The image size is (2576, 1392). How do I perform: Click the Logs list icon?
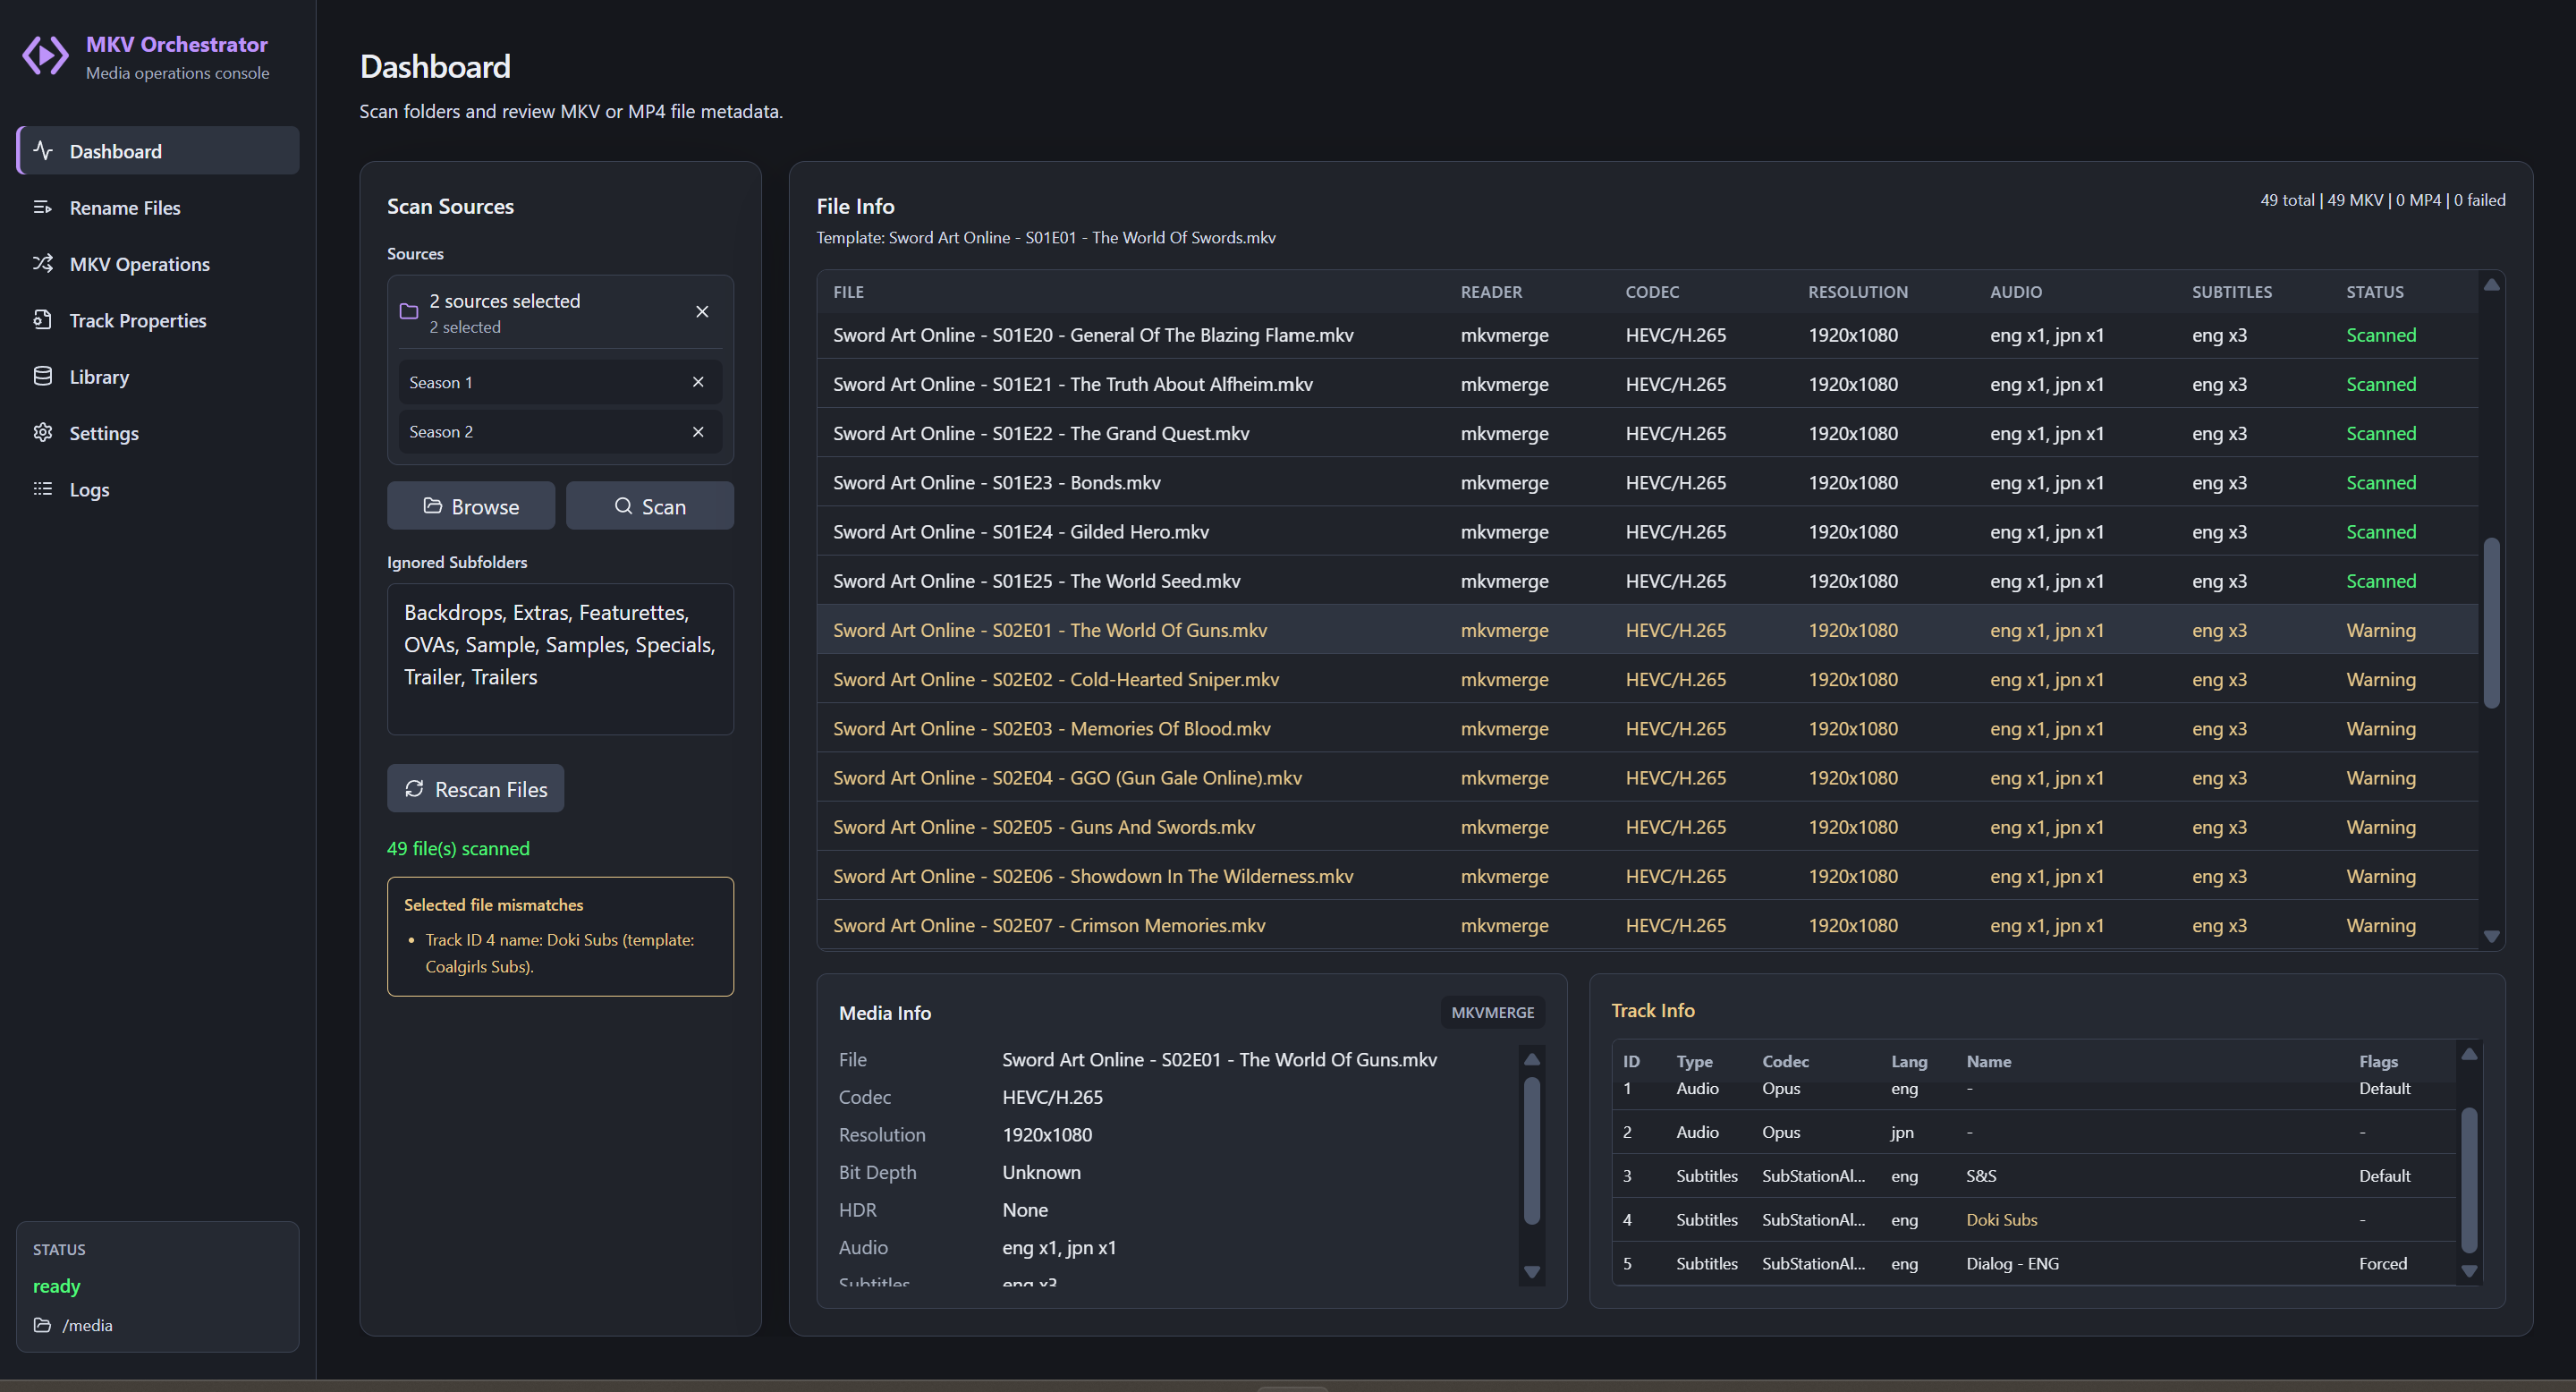coord(43,489)
